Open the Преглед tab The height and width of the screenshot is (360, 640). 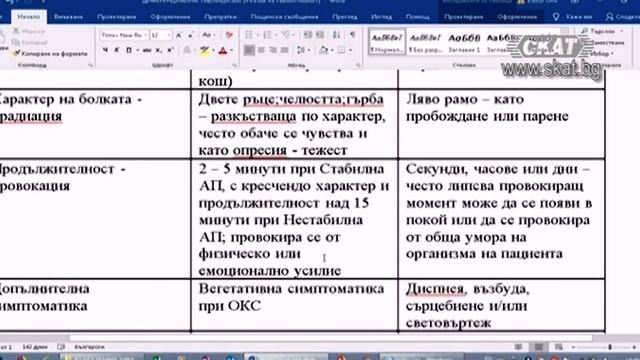345,17
